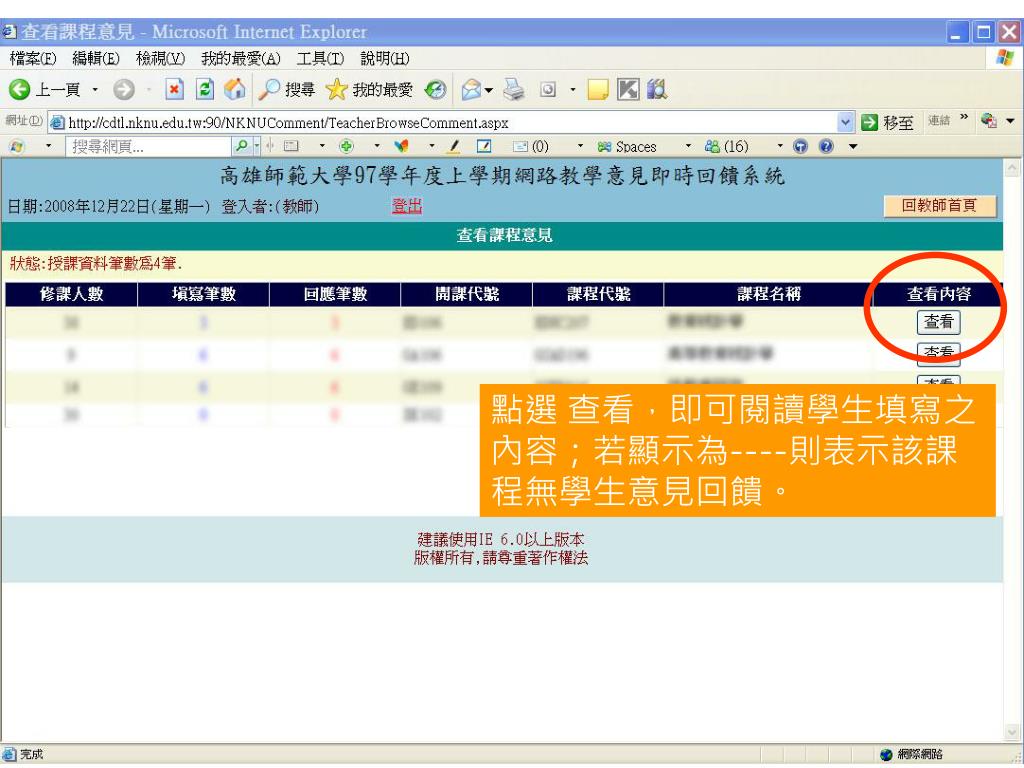Click the page scrollbar up arrow
Screen dimensions: 1024x768
1012,168
